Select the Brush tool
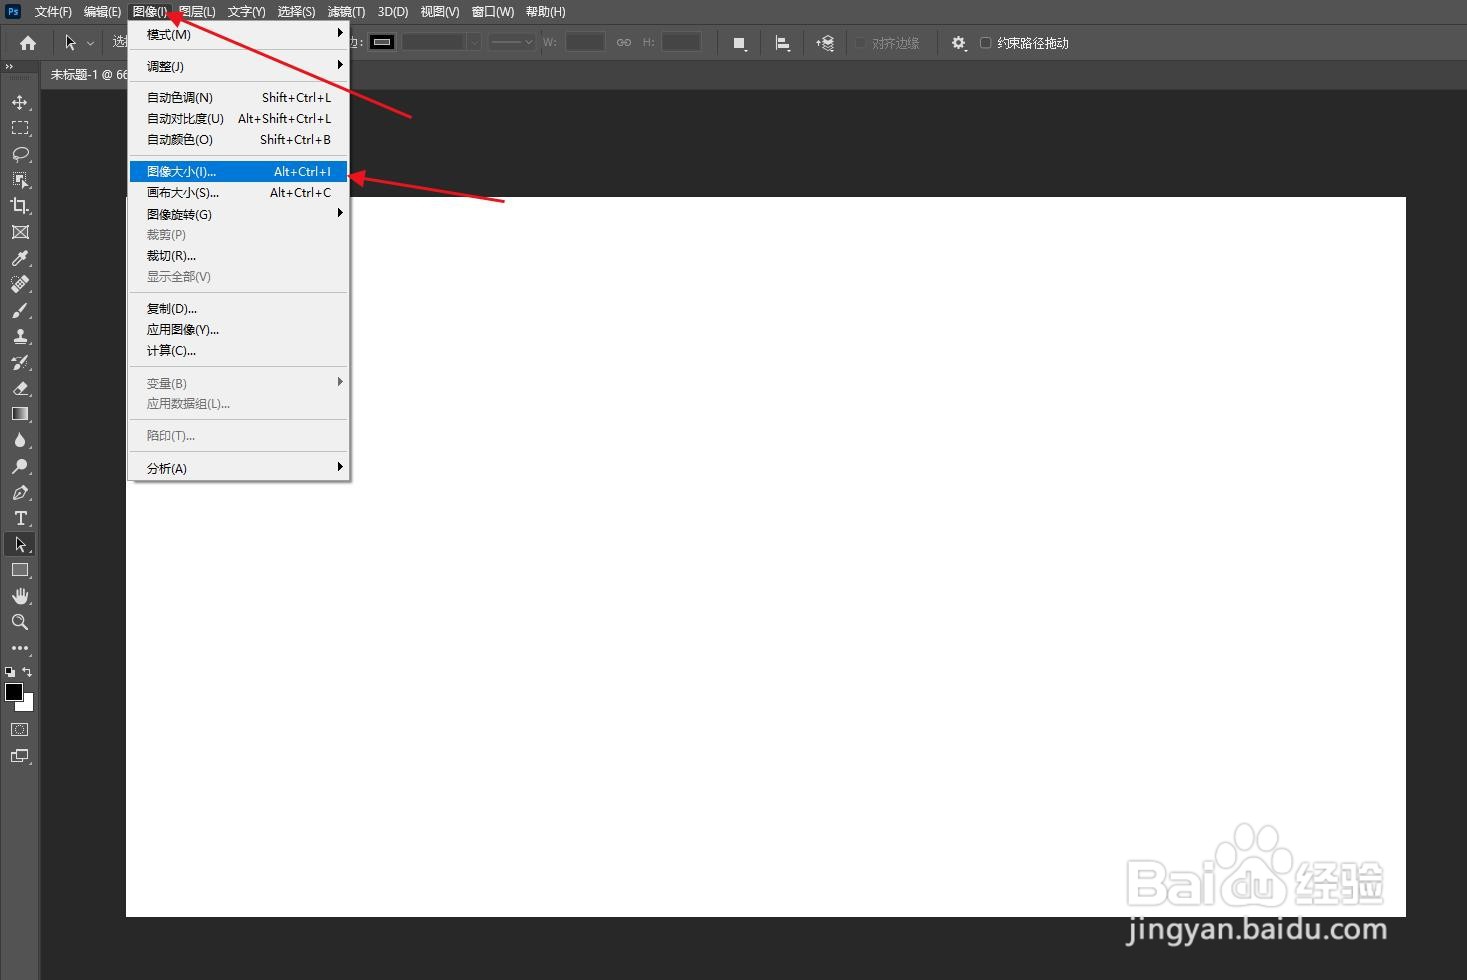This screenshot has width=1467, height=980. tap(20, 310)
